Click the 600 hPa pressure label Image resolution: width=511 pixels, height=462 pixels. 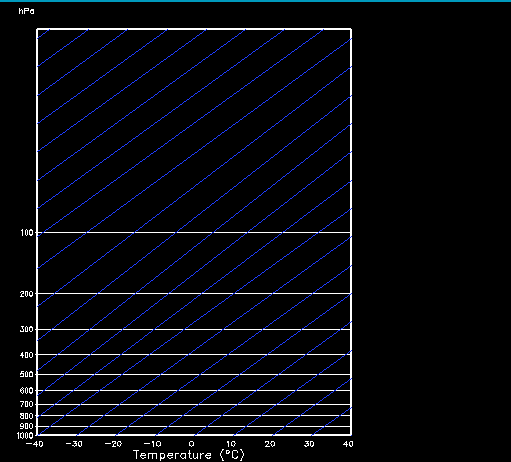[x=27, y=390]
